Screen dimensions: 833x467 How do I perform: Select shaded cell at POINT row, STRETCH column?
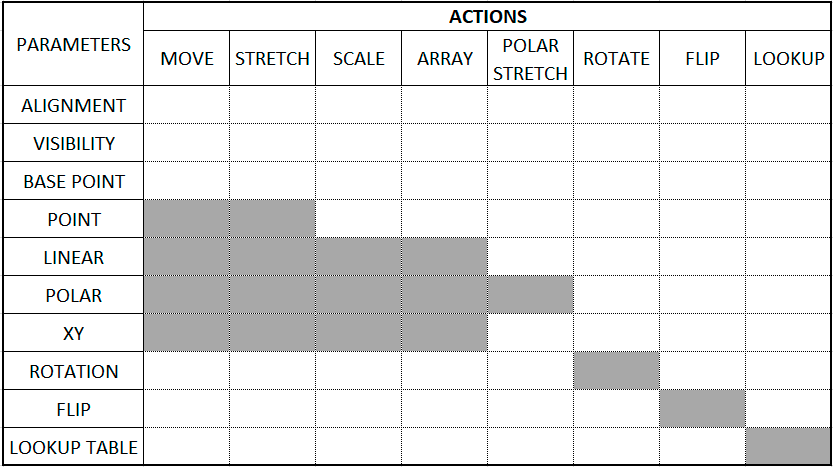point(272,219)
